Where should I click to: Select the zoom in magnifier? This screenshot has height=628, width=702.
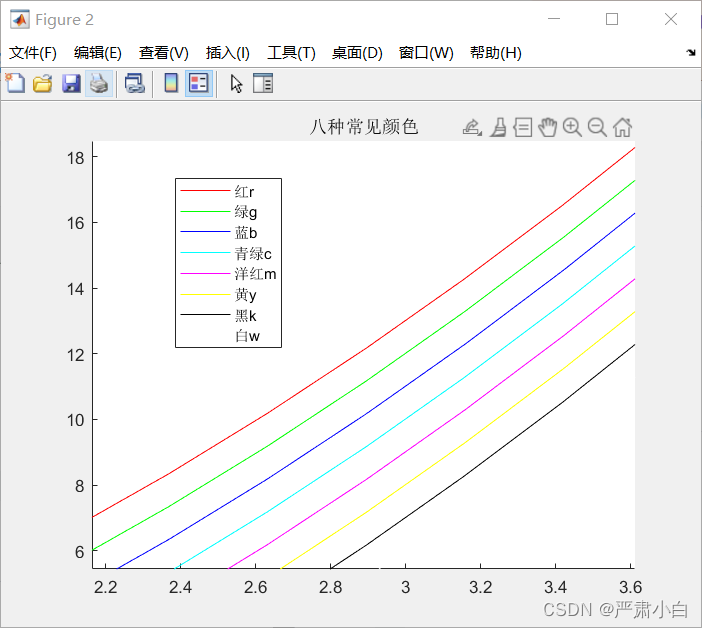572,128
